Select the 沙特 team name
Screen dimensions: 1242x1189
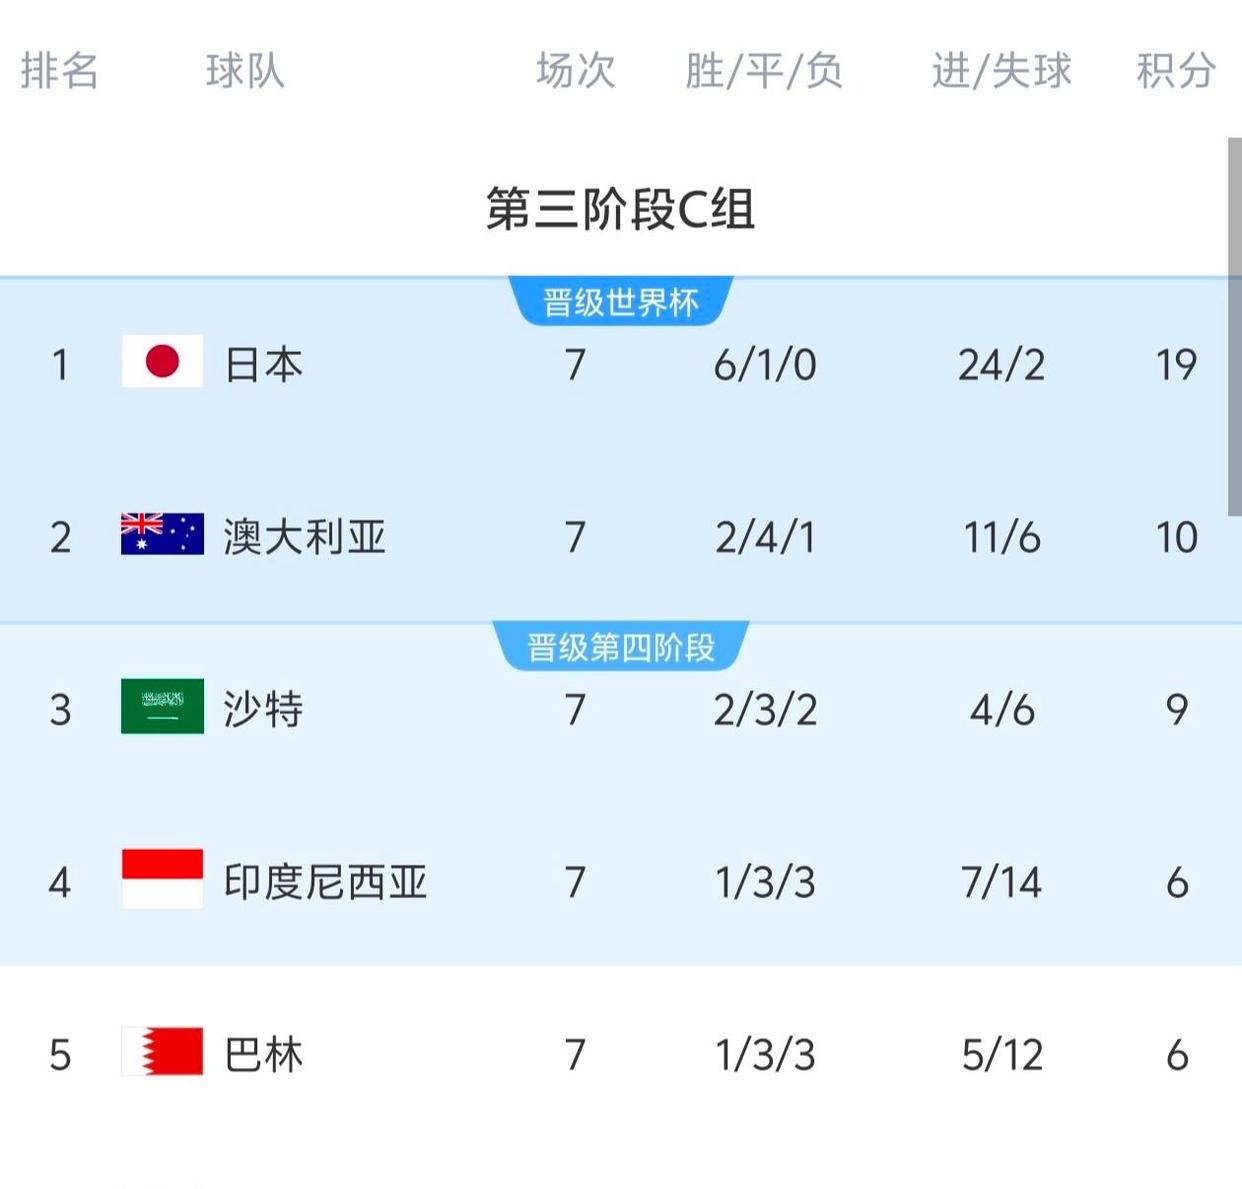pos(263,709)
